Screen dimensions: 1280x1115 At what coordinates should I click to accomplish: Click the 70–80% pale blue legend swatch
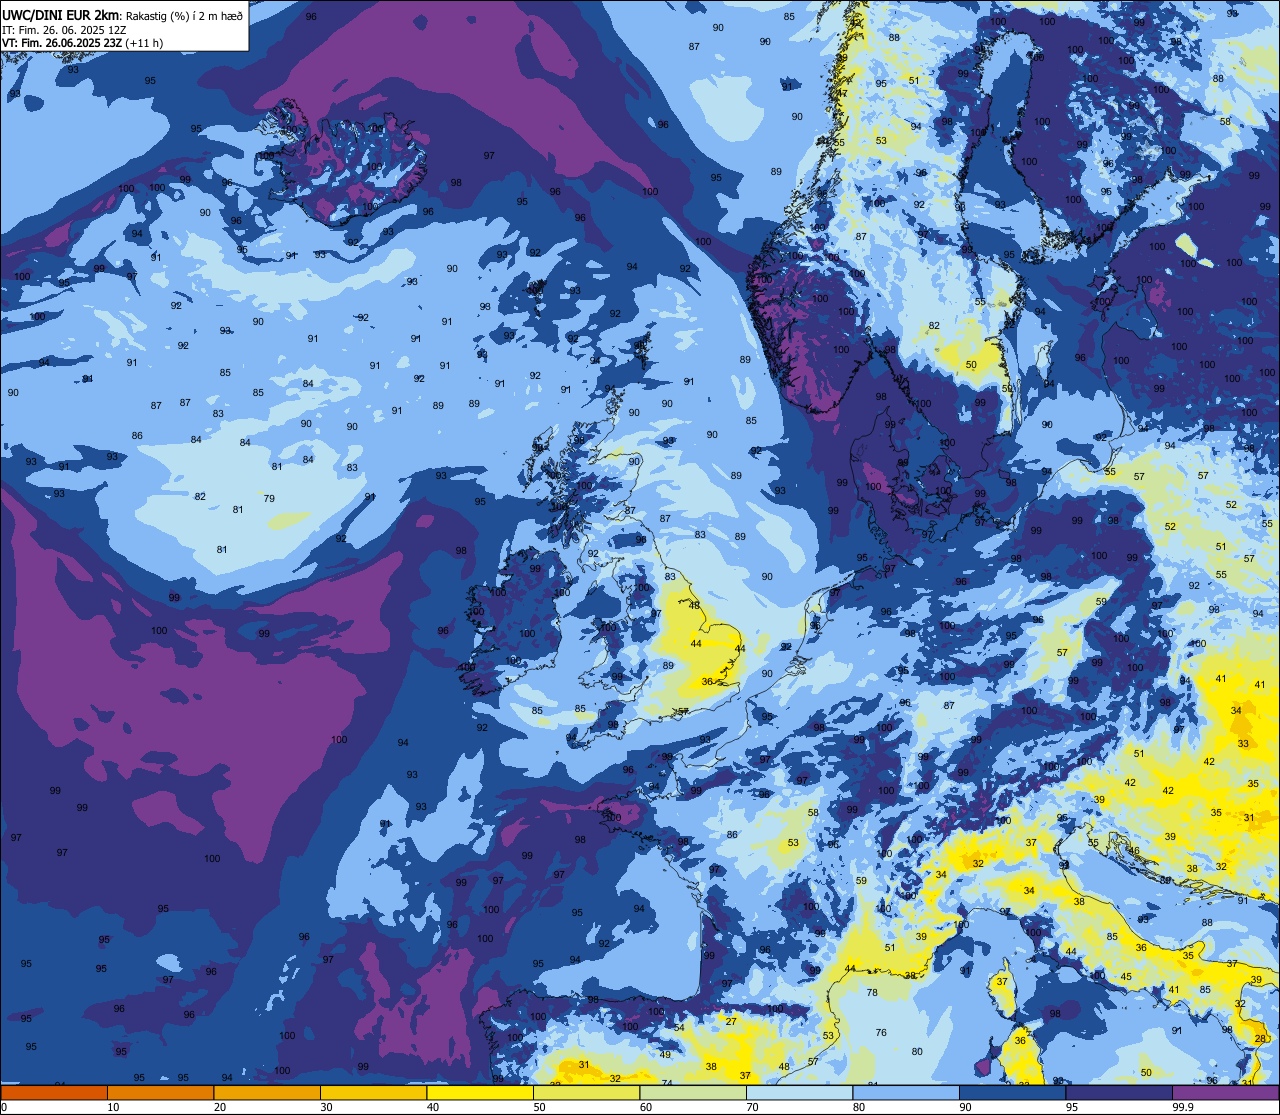(799, 1092)
